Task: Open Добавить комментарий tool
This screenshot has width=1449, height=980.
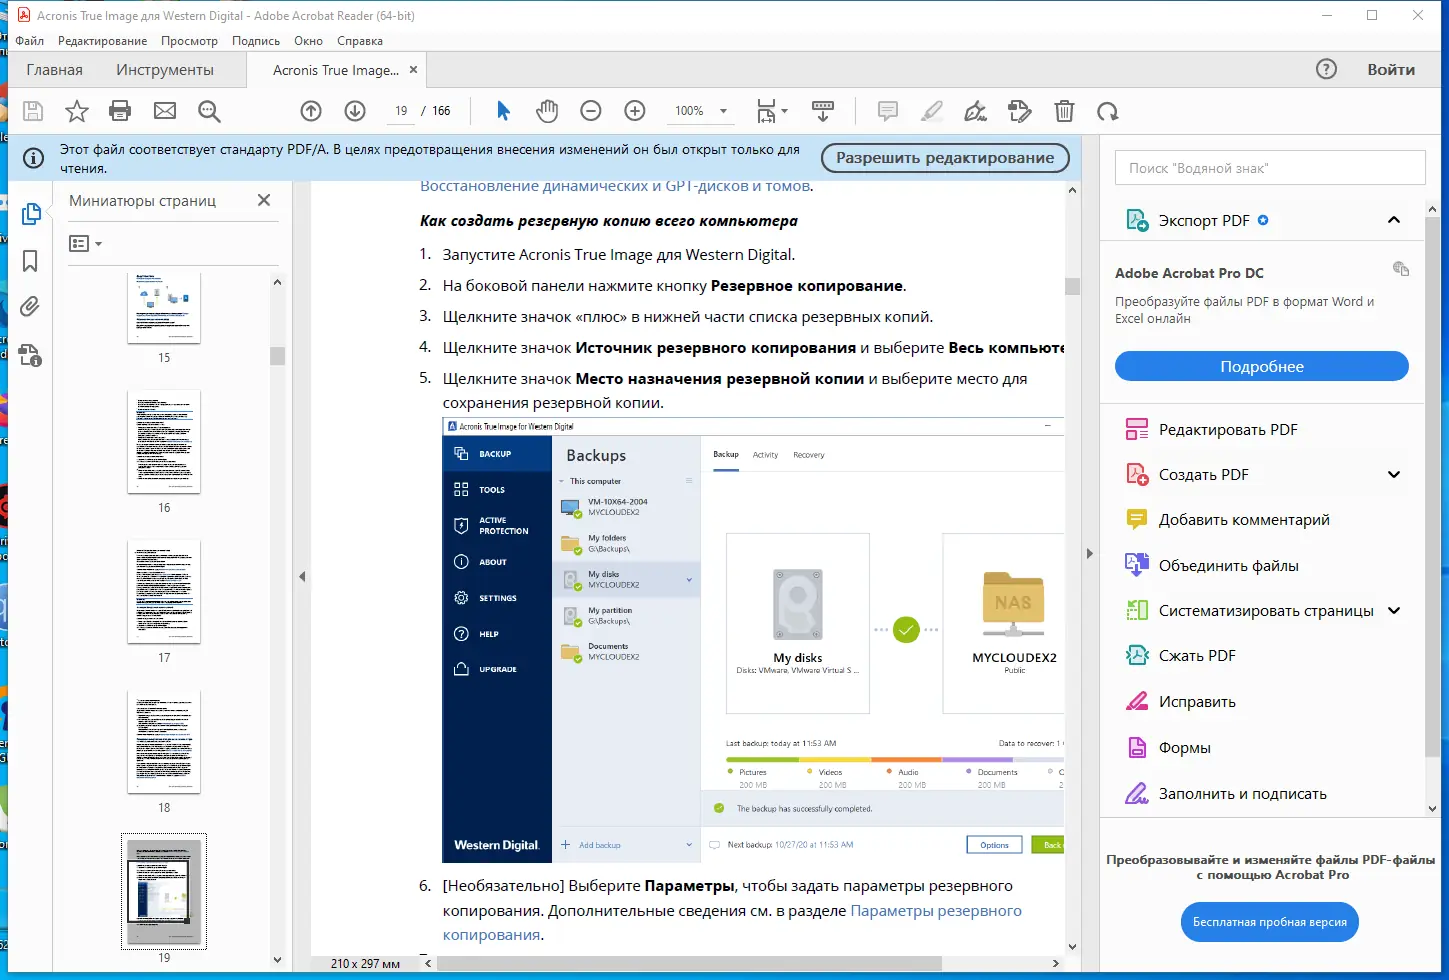Action: click(1228, 520)
